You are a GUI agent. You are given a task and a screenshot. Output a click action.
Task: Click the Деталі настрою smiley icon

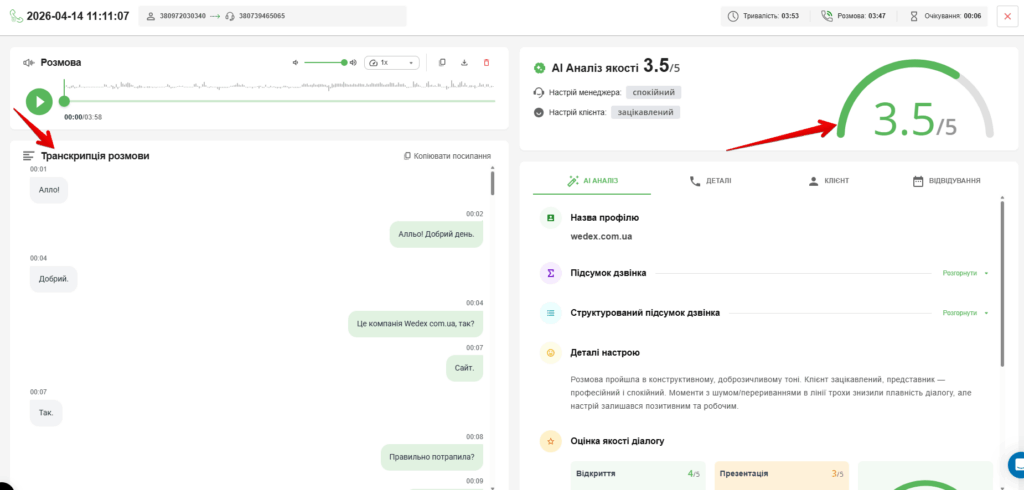pos(551,353)
